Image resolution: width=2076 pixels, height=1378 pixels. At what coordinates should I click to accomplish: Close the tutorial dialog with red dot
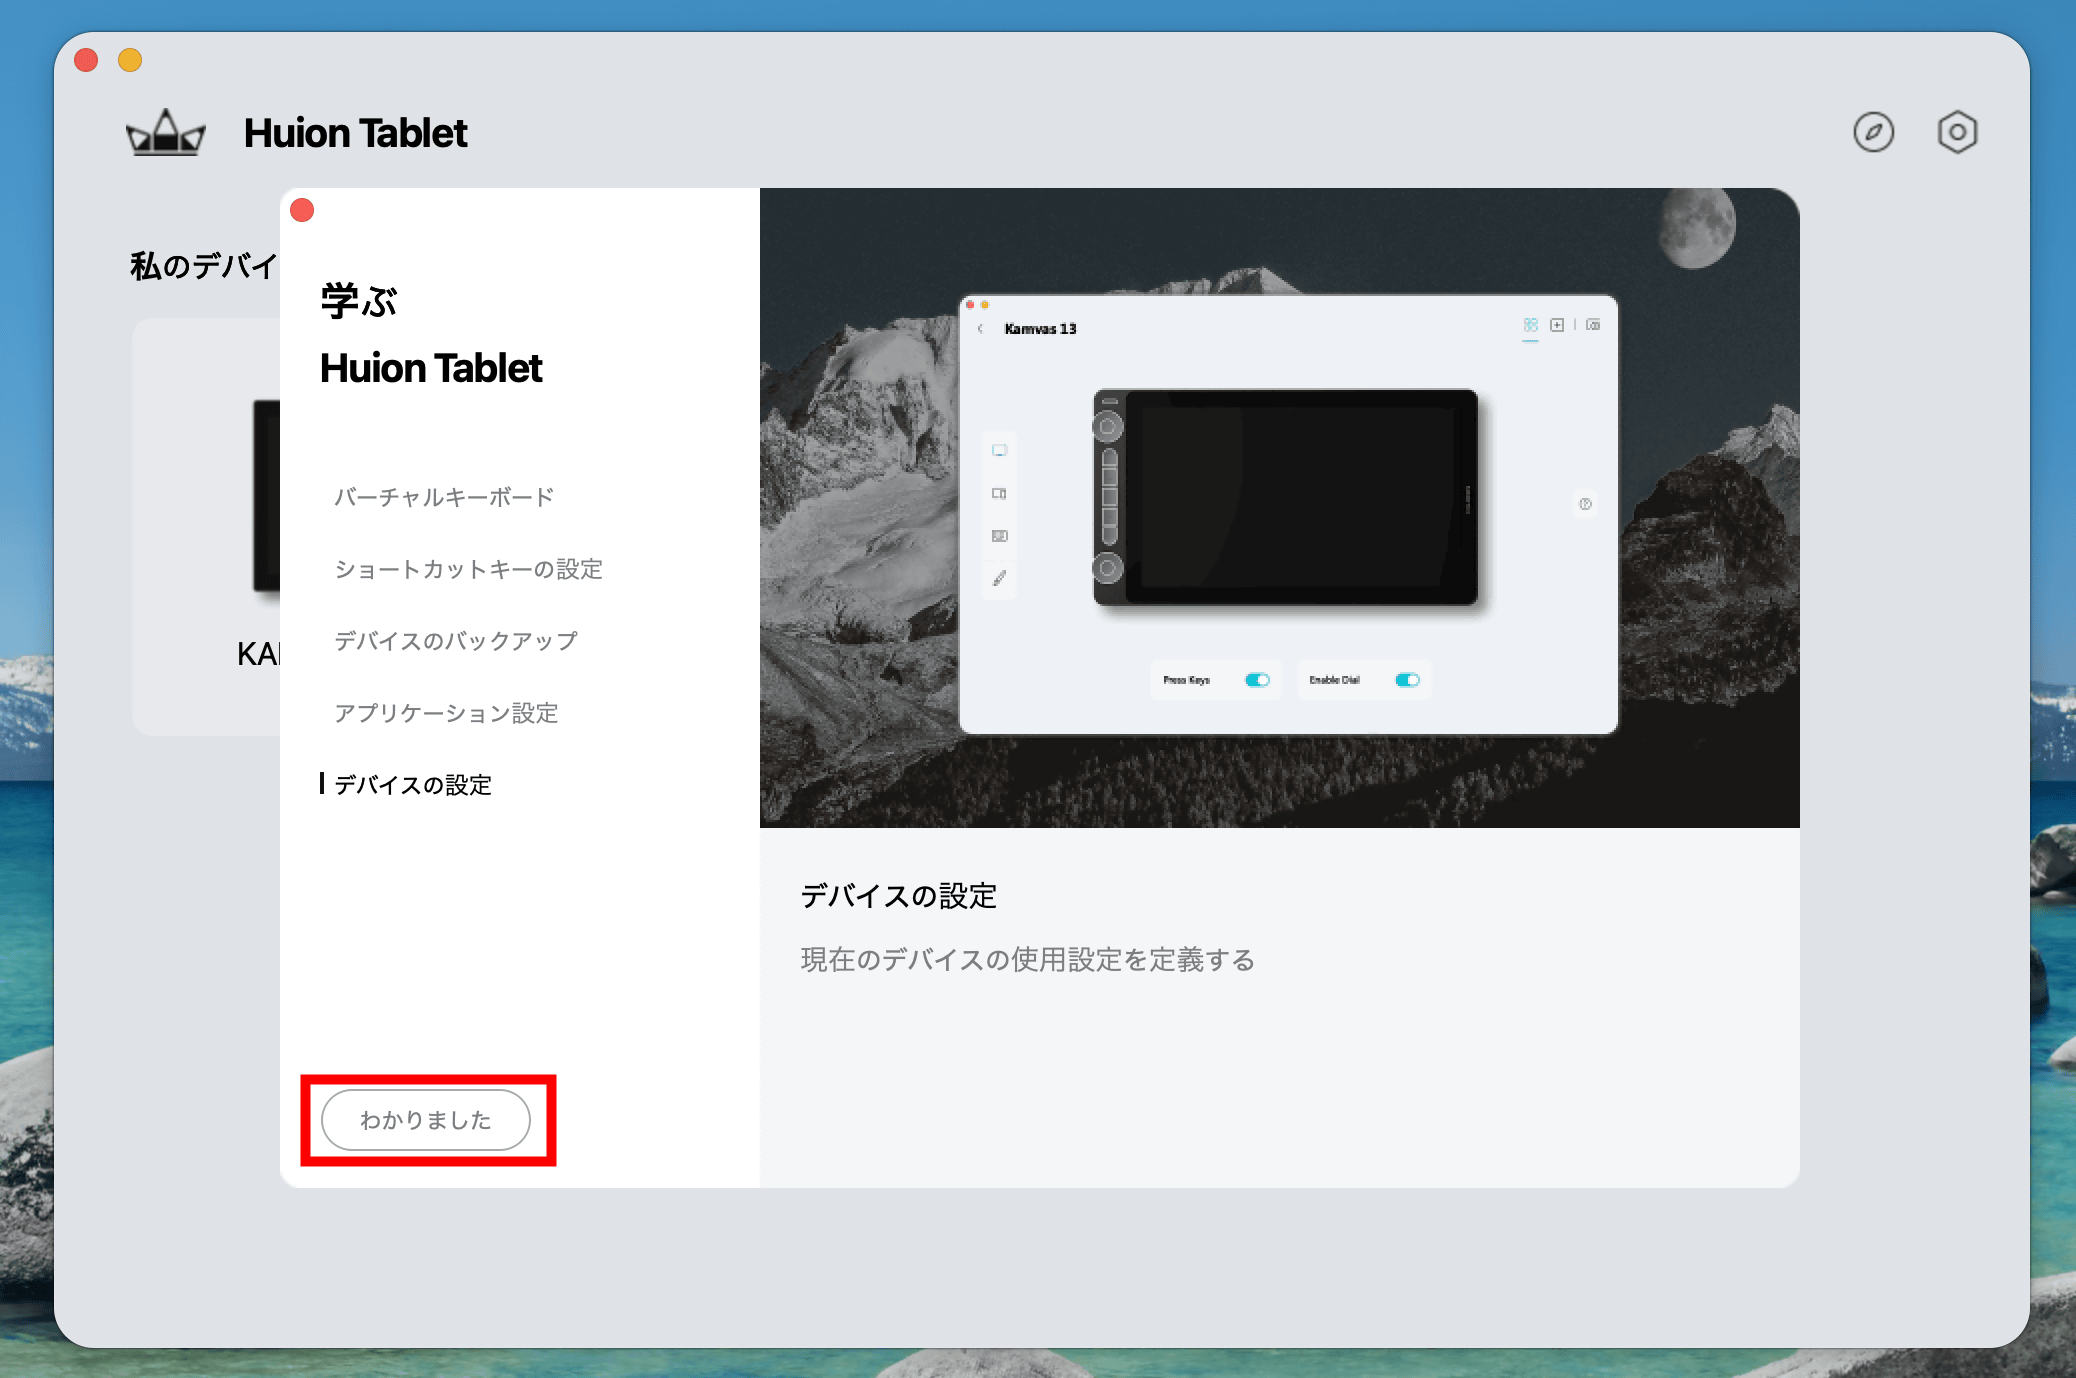click(x=302, y=210)
